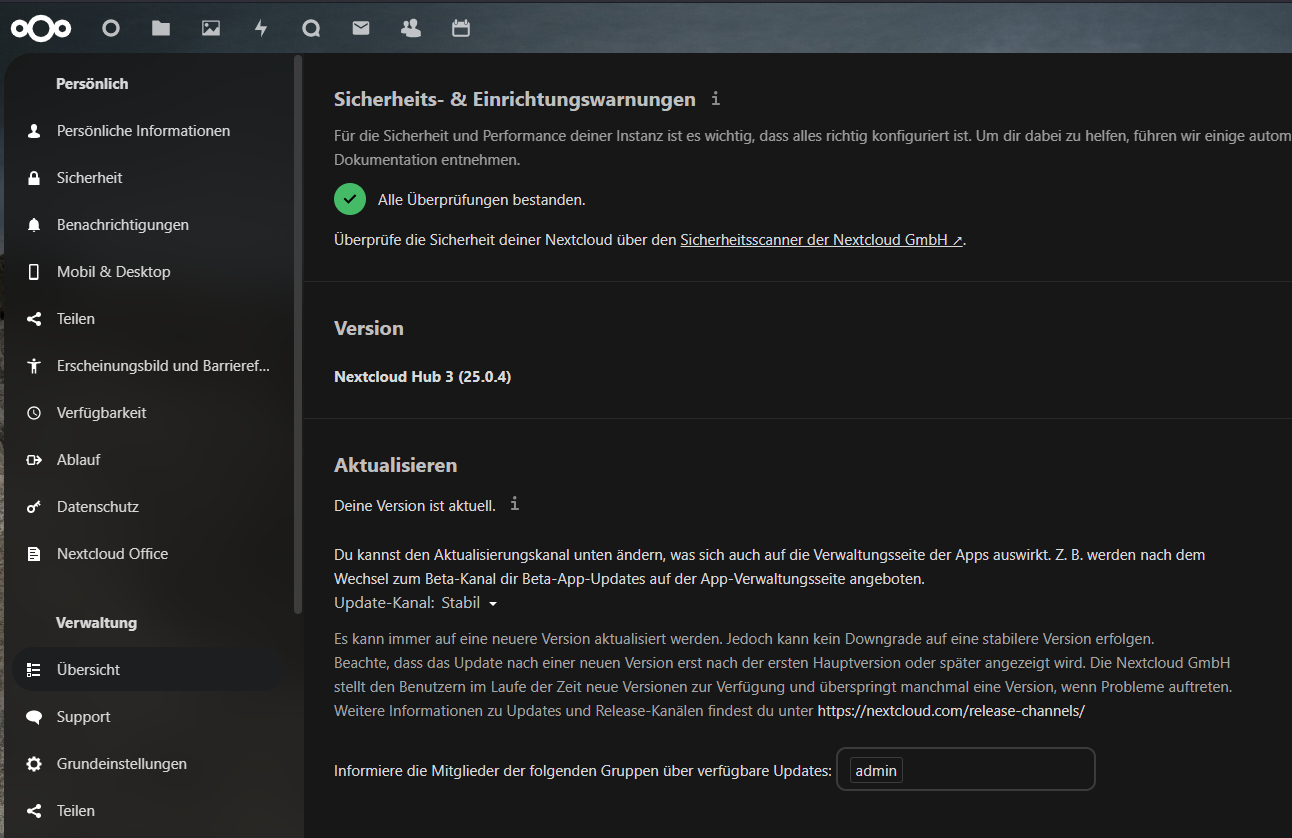Click the lock icon beside Sicherheit

click(34, 178)
